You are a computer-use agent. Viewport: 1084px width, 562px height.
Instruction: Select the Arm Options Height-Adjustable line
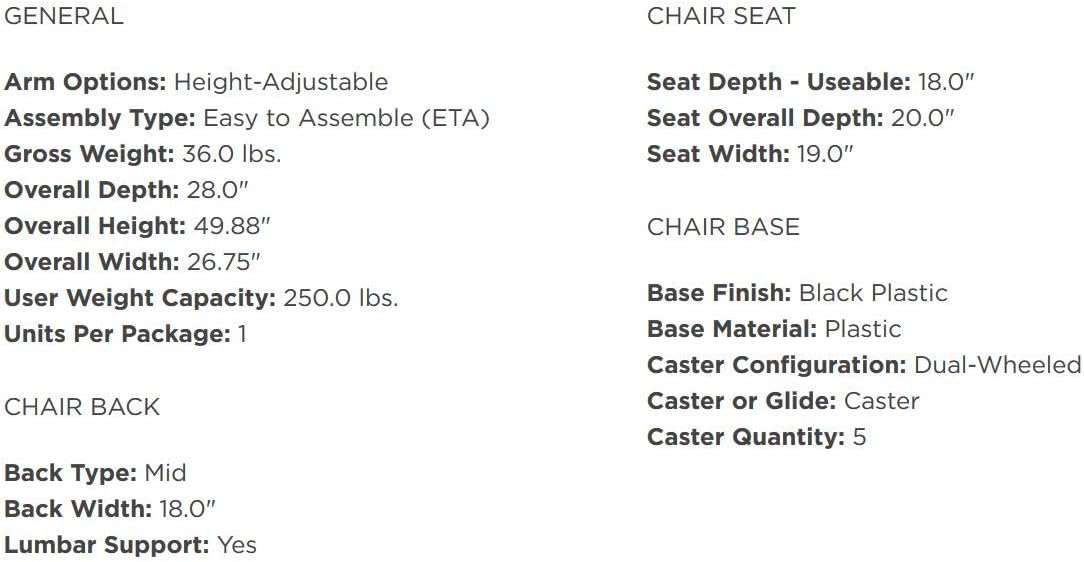coord(196,82)
